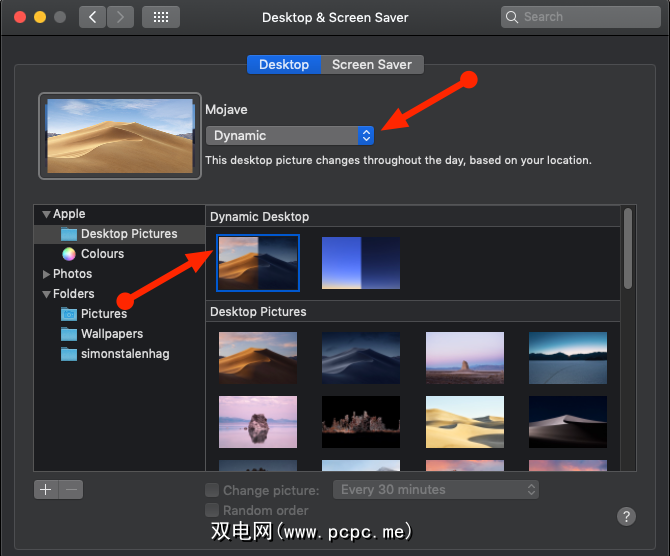
Task: Show all preferences grid button
Action: (161, 17)
